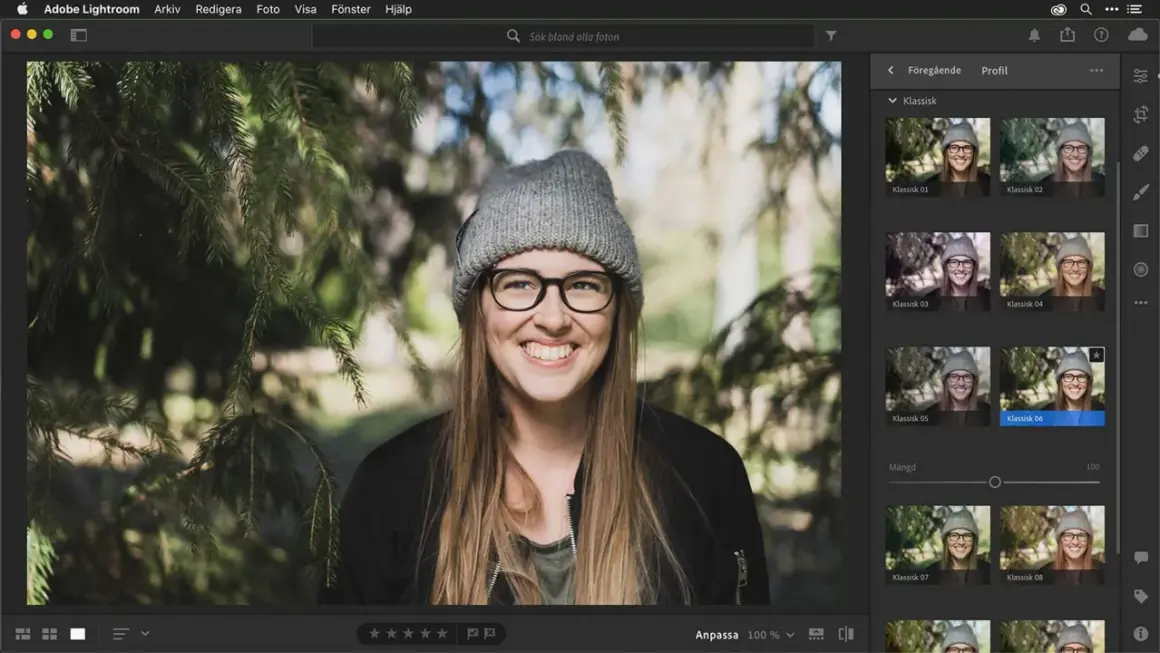Click Anpassa fit view button
The image size is (1160, 653).
click(x=716, y=635)
